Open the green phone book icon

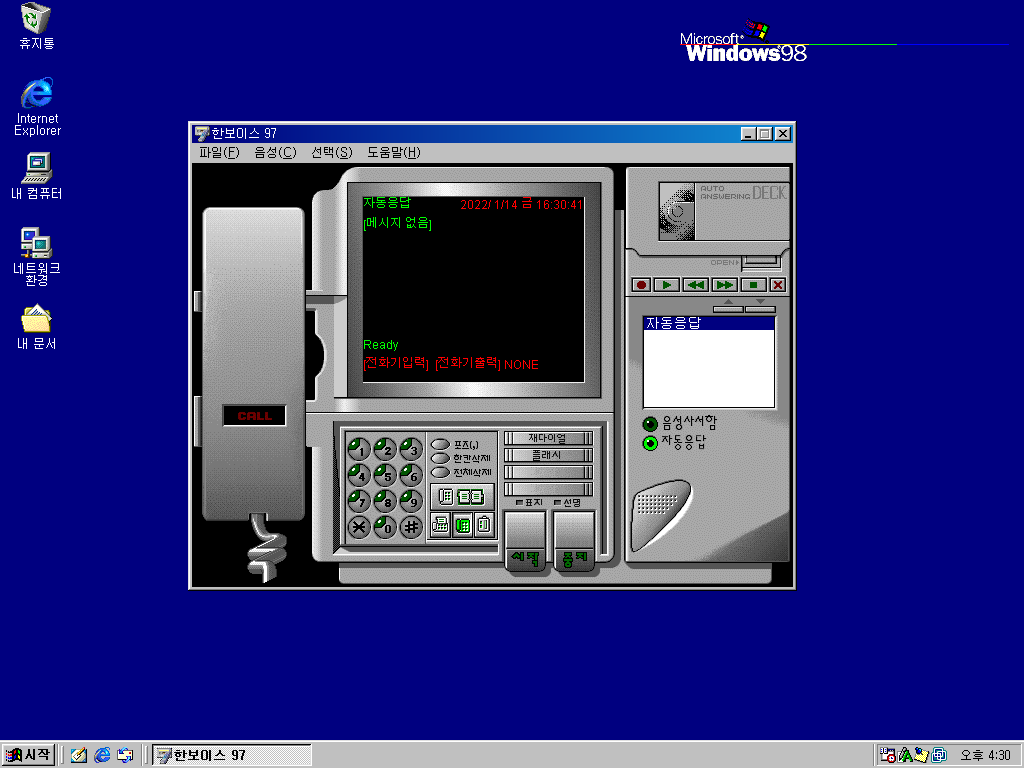point(471,497)
